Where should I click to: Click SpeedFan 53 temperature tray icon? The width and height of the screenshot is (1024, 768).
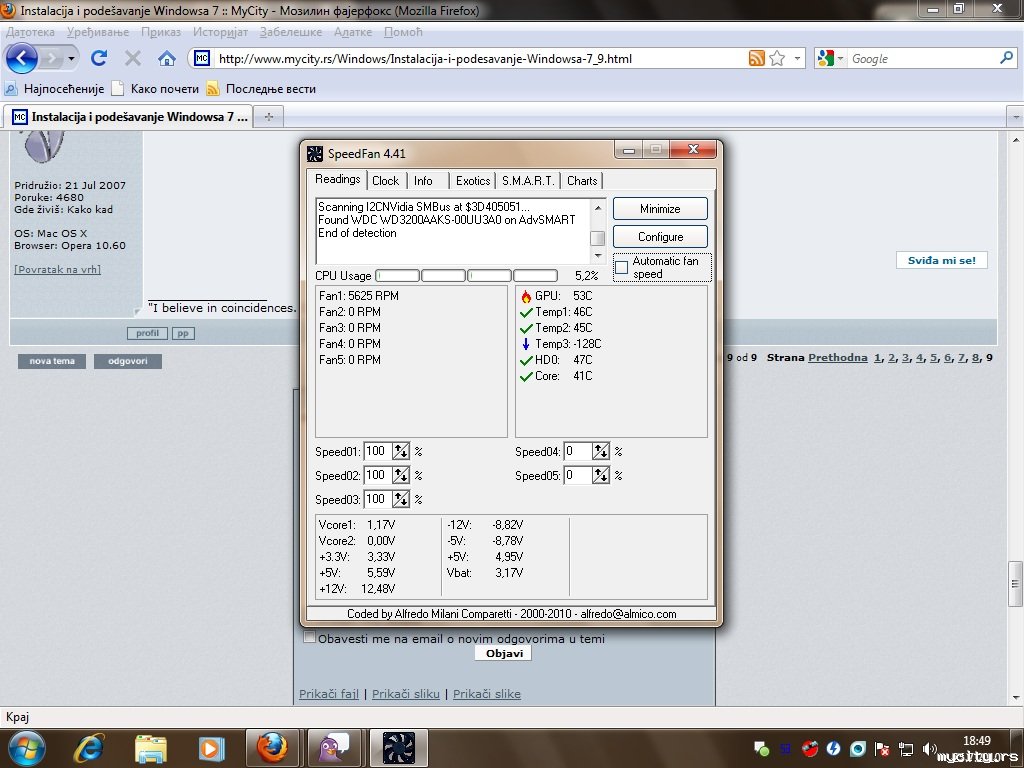(x=786, y=749)
